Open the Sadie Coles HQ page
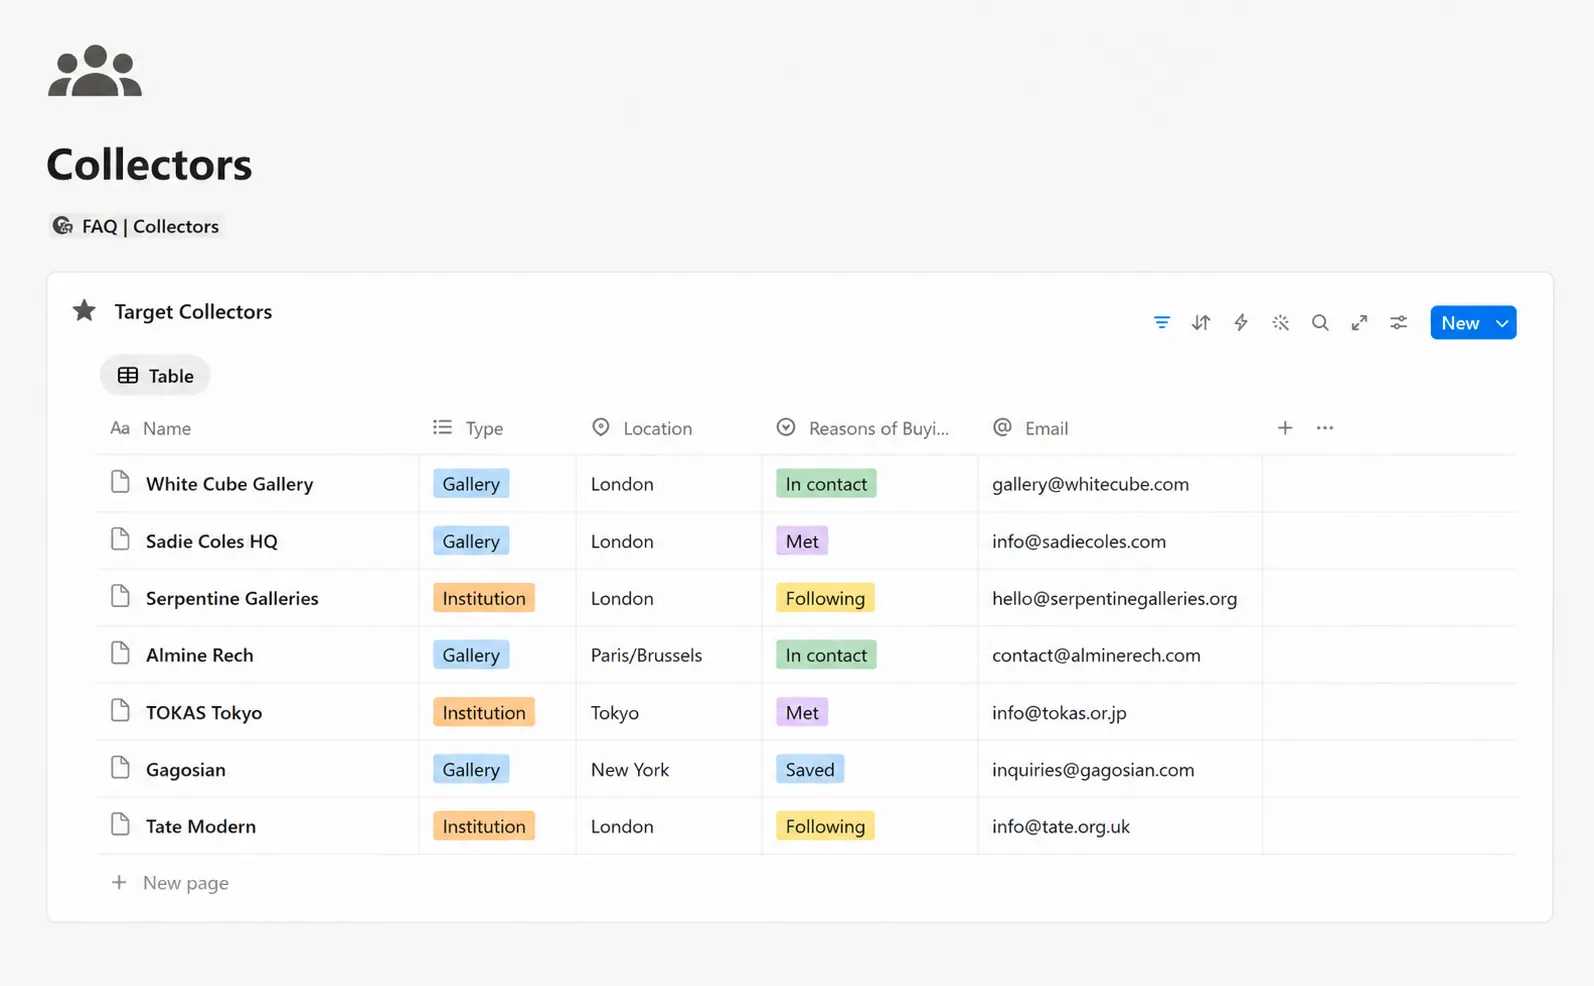Screen dimensions: 1594x986 point(211,541)
